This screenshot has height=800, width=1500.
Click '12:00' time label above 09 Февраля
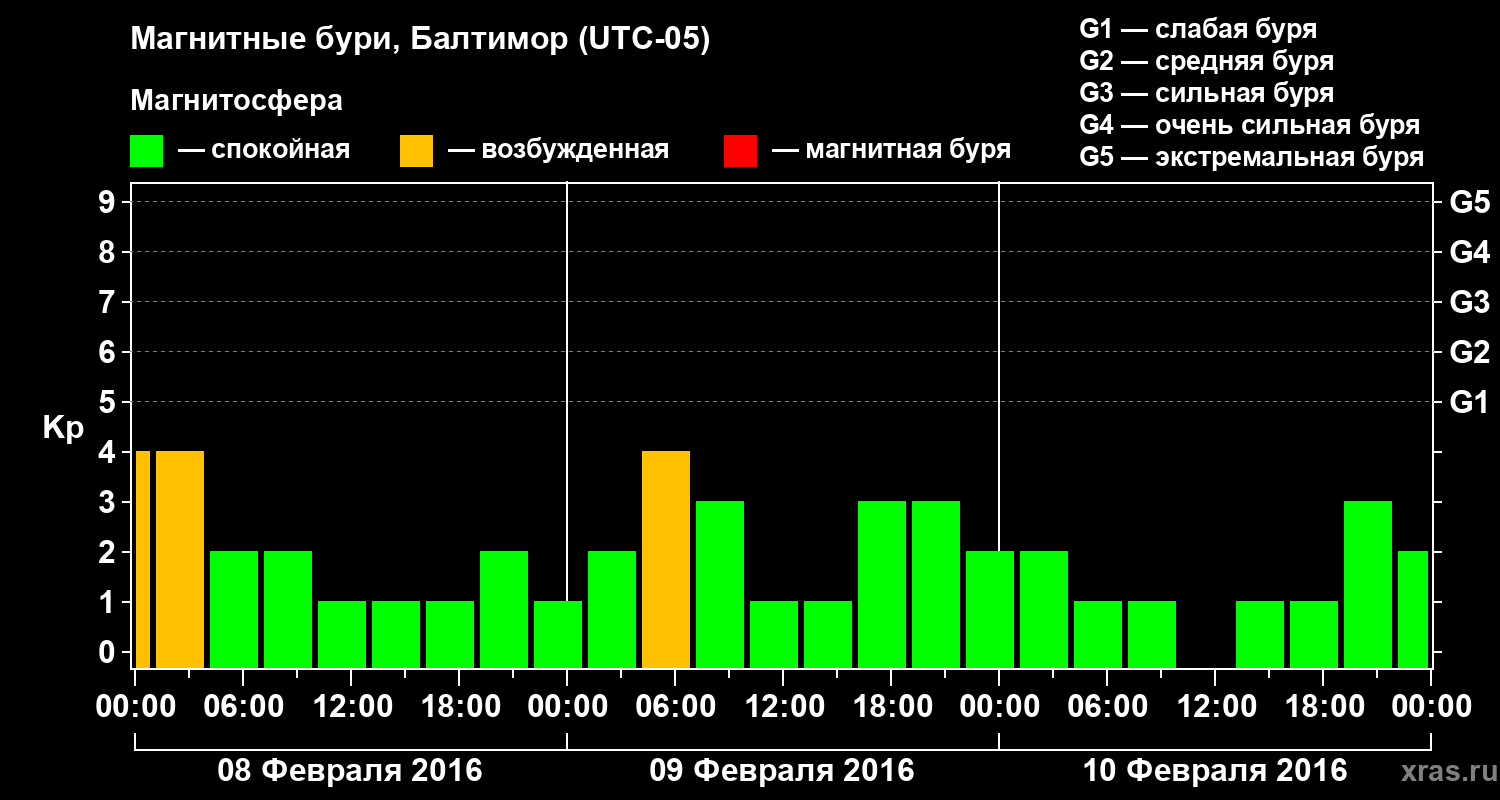coord(783,706)
